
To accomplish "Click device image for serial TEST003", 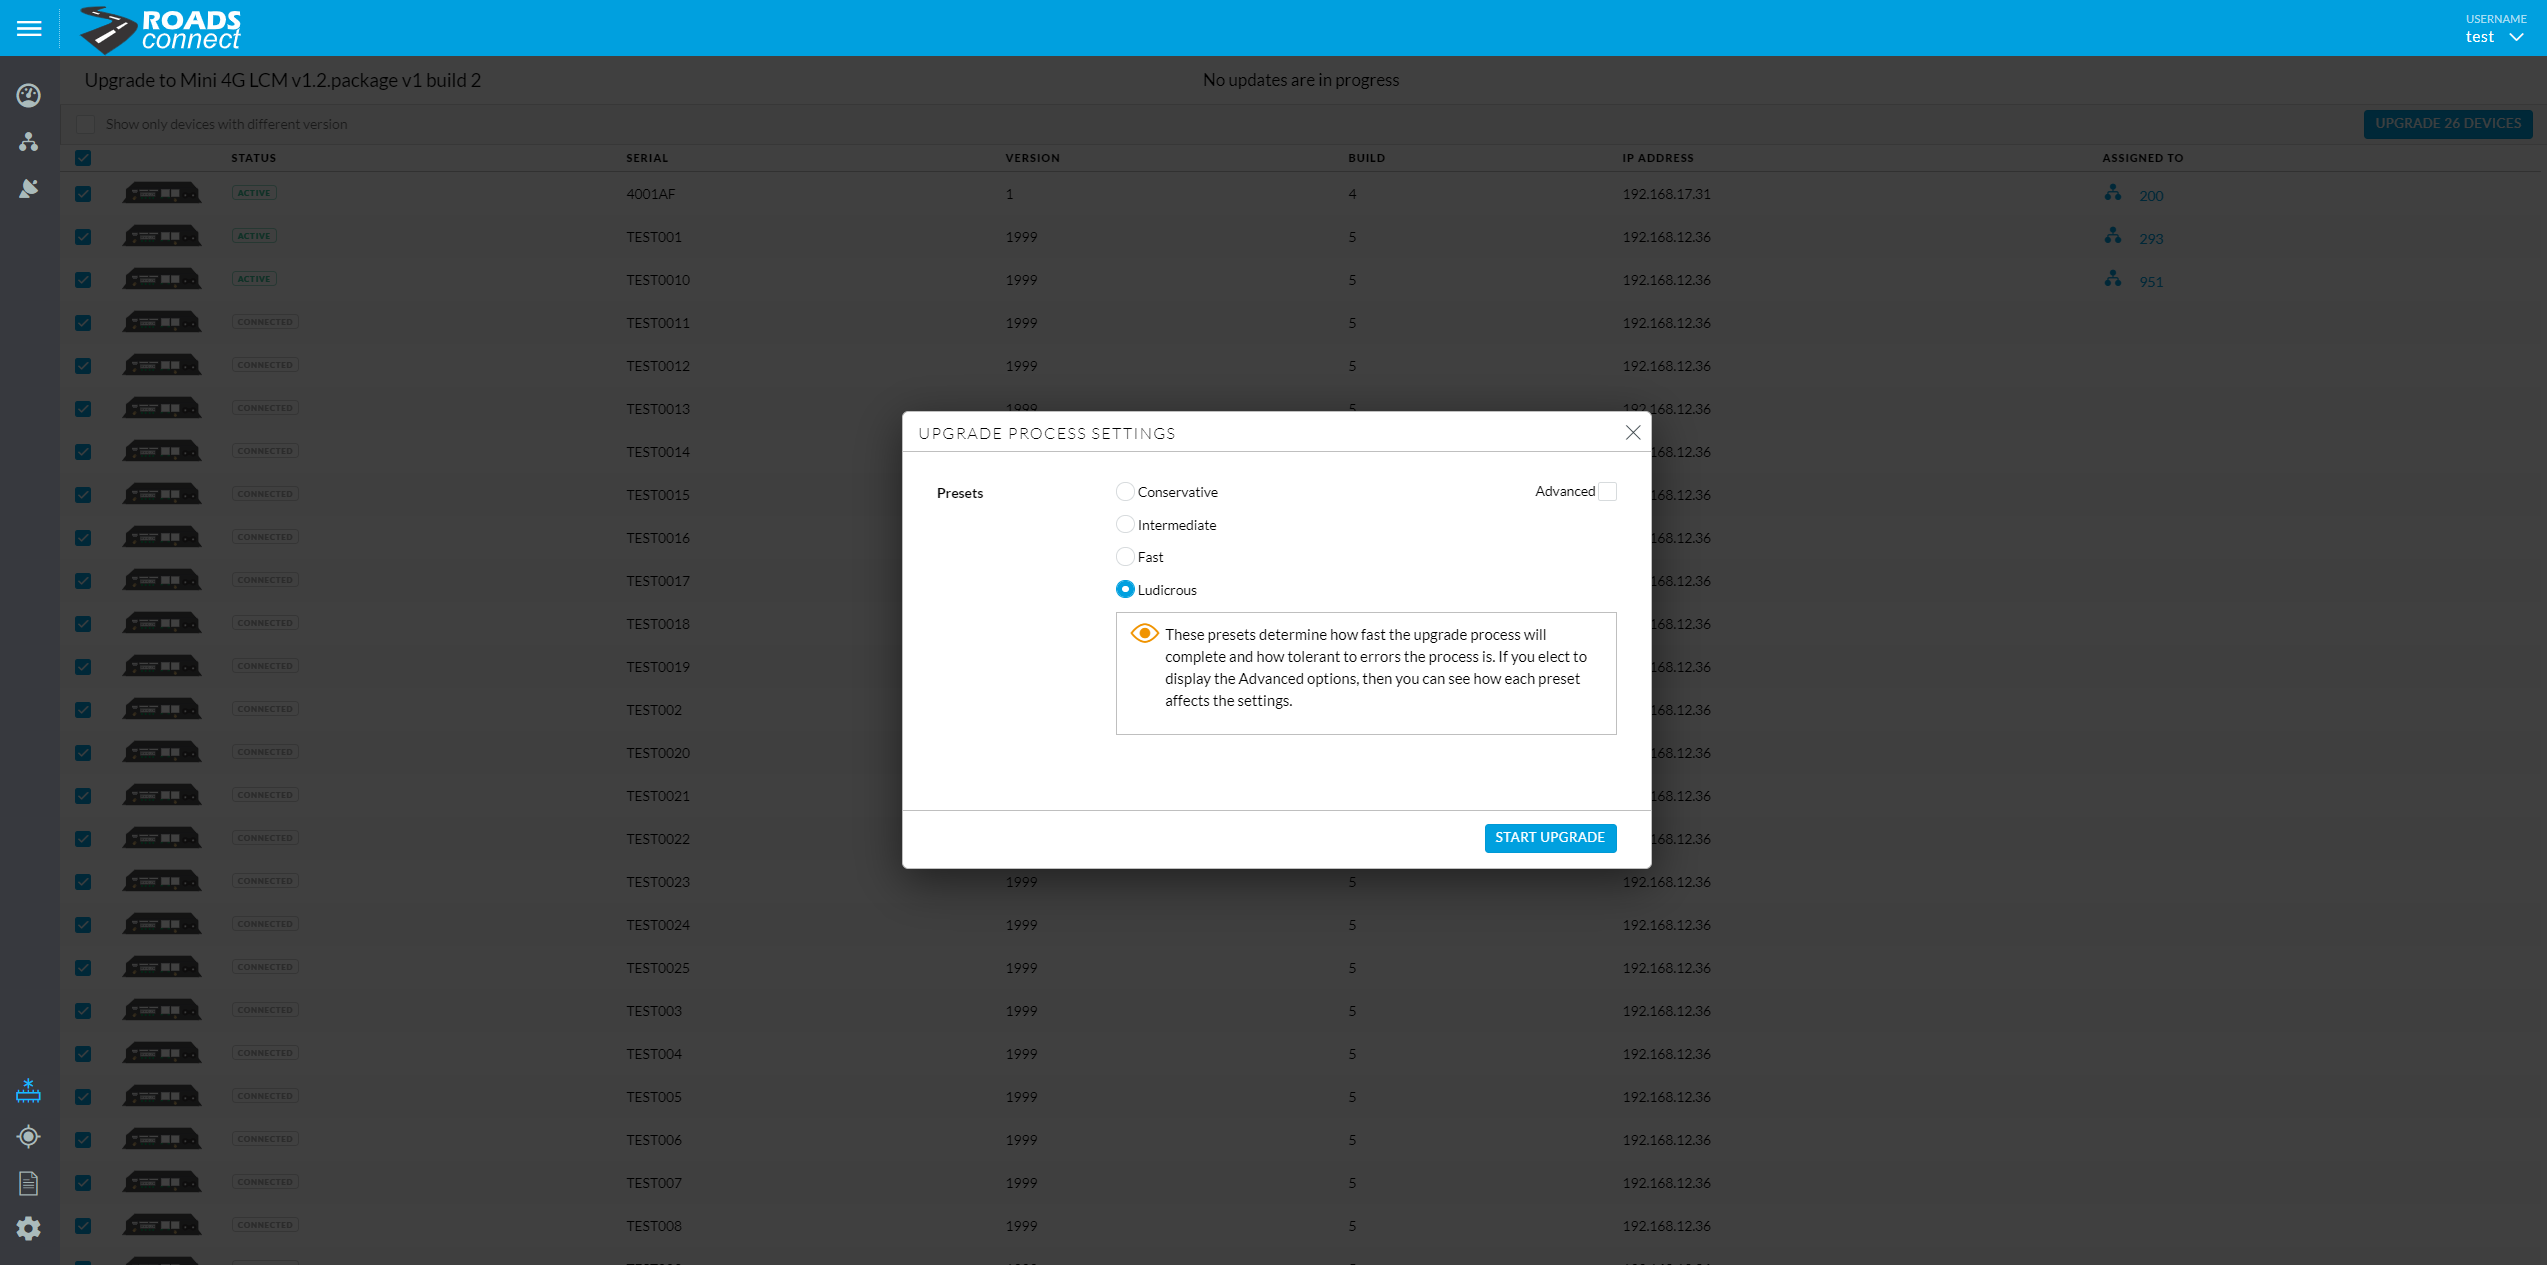I will (x=162, y=1011).
